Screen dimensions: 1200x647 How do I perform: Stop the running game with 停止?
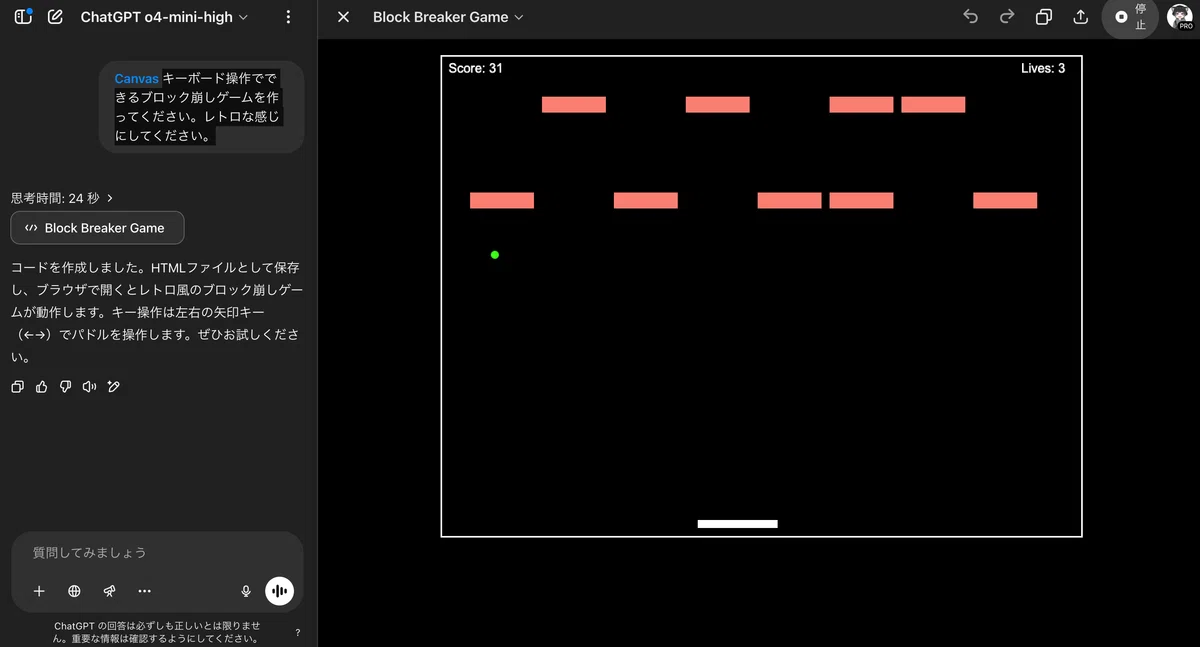click(1130, 17)
